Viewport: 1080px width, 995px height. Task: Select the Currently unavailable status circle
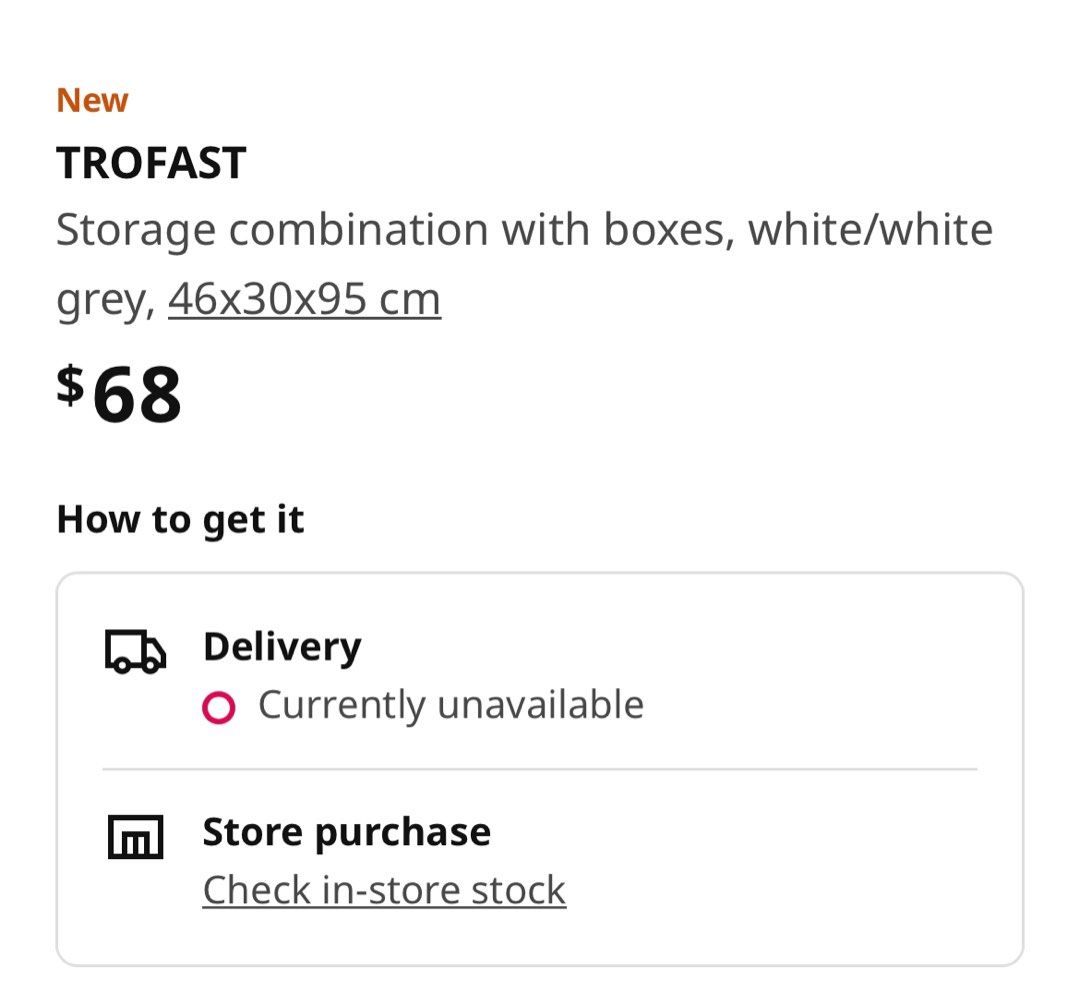click(x=218, y=705)
